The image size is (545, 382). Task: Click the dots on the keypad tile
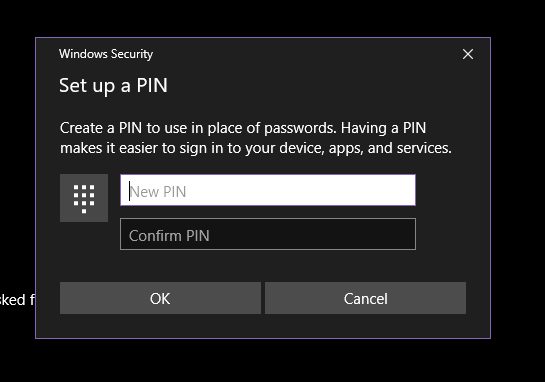point(84,199)
